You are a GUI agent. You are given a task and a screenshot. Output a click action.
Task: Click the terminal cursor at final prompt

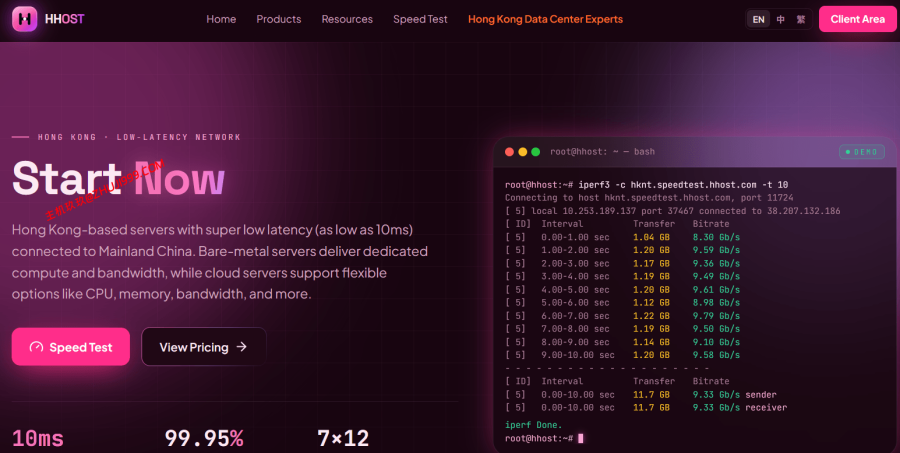(581, 439)
